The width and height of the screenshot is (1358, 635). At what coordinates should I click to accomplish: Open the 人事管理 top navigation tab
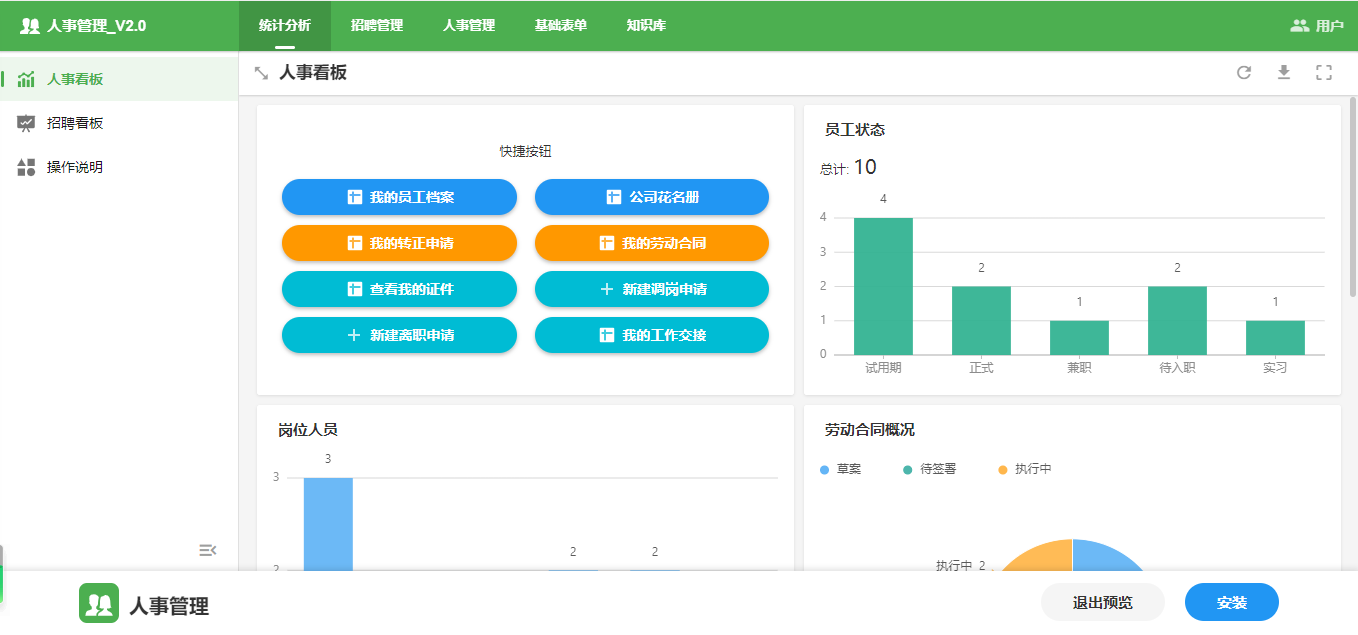pyautogui.click(x=469, y=26)
